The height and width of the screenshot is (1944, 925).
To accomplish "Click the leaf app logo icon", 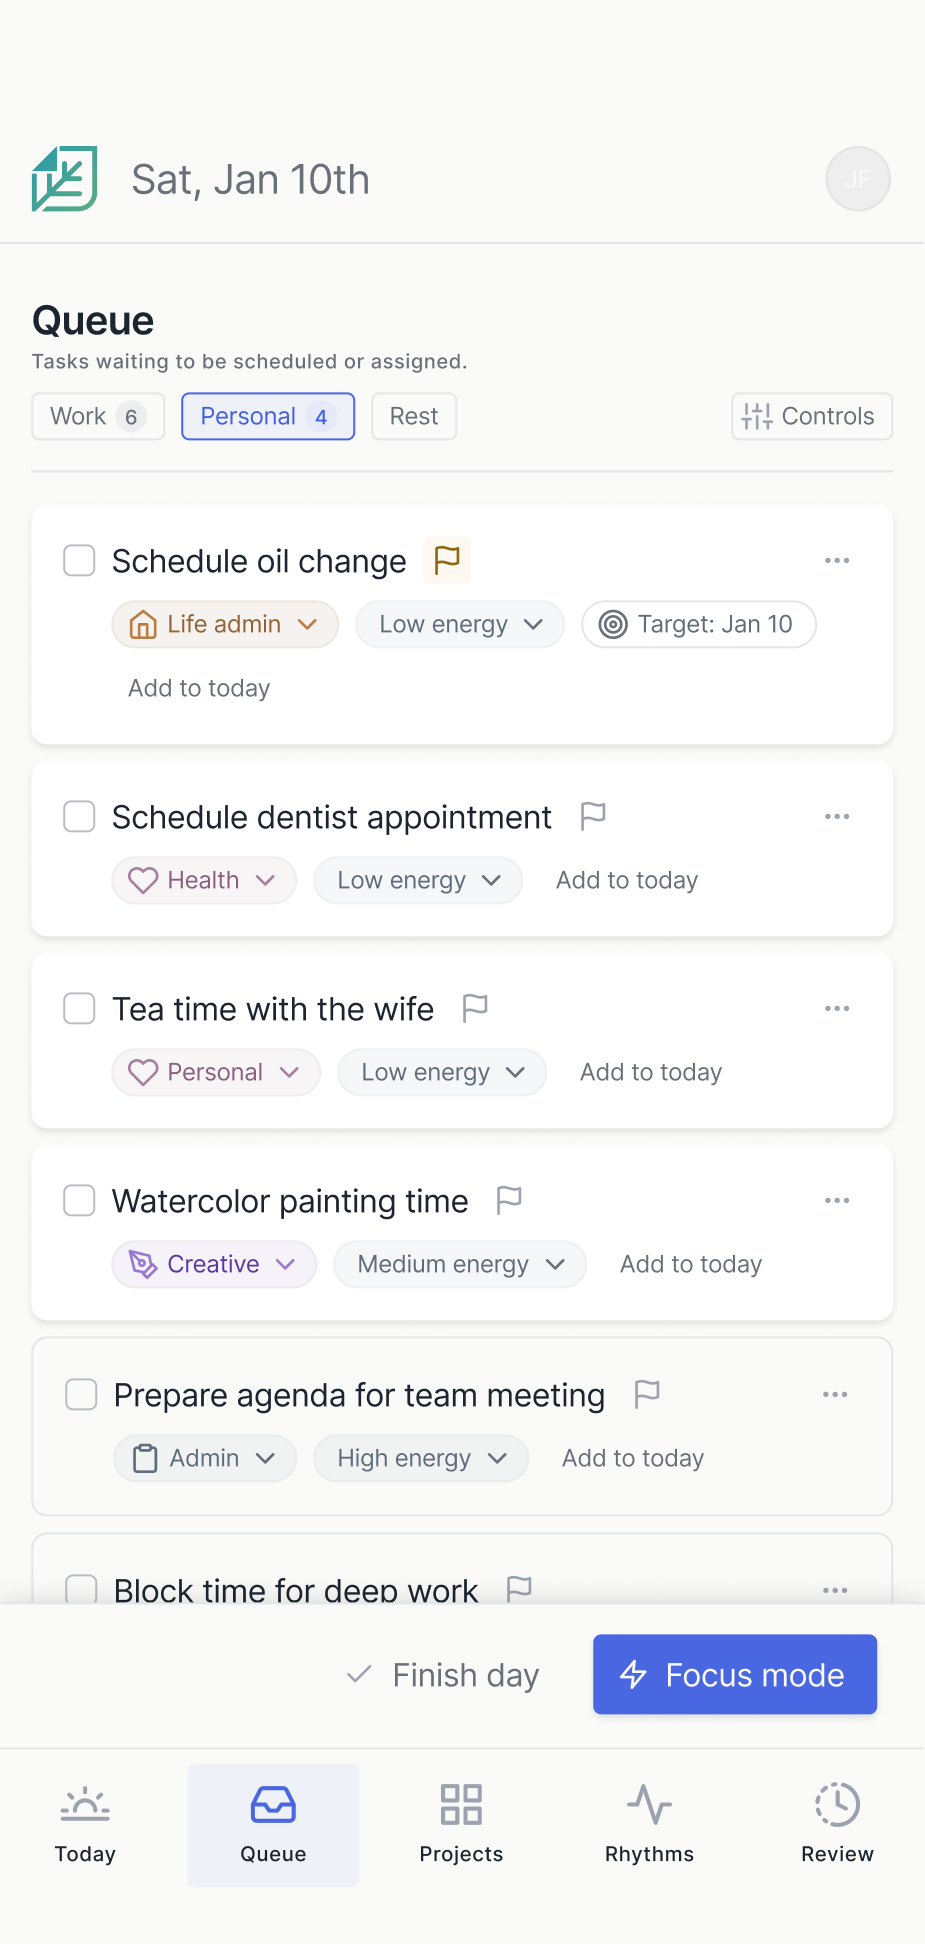I will coord(65,179).
